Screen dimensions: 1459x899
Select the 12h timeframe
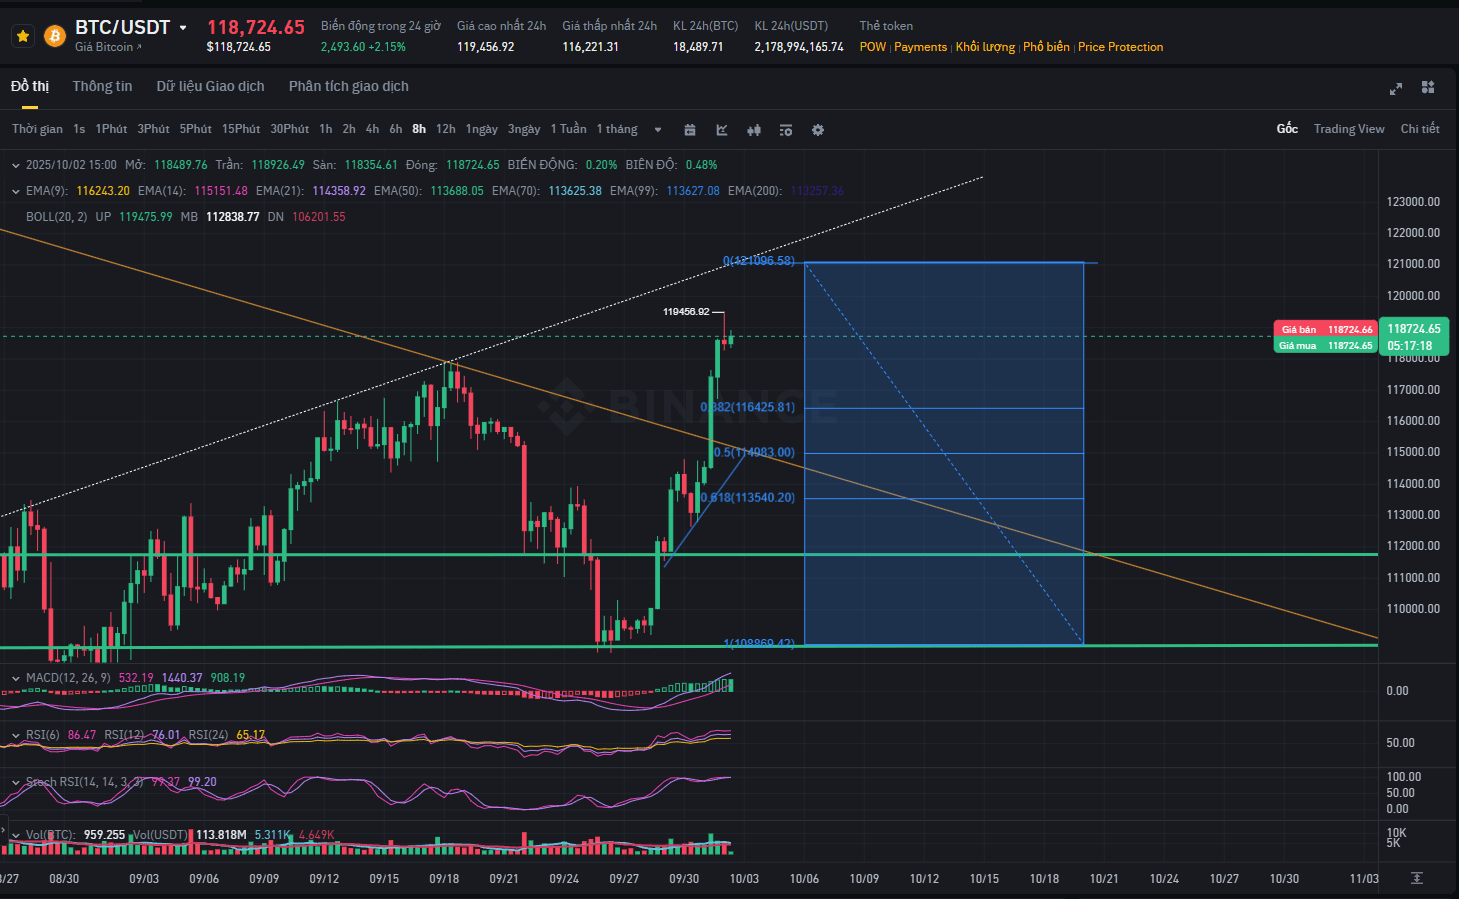(x=446, y=129)
